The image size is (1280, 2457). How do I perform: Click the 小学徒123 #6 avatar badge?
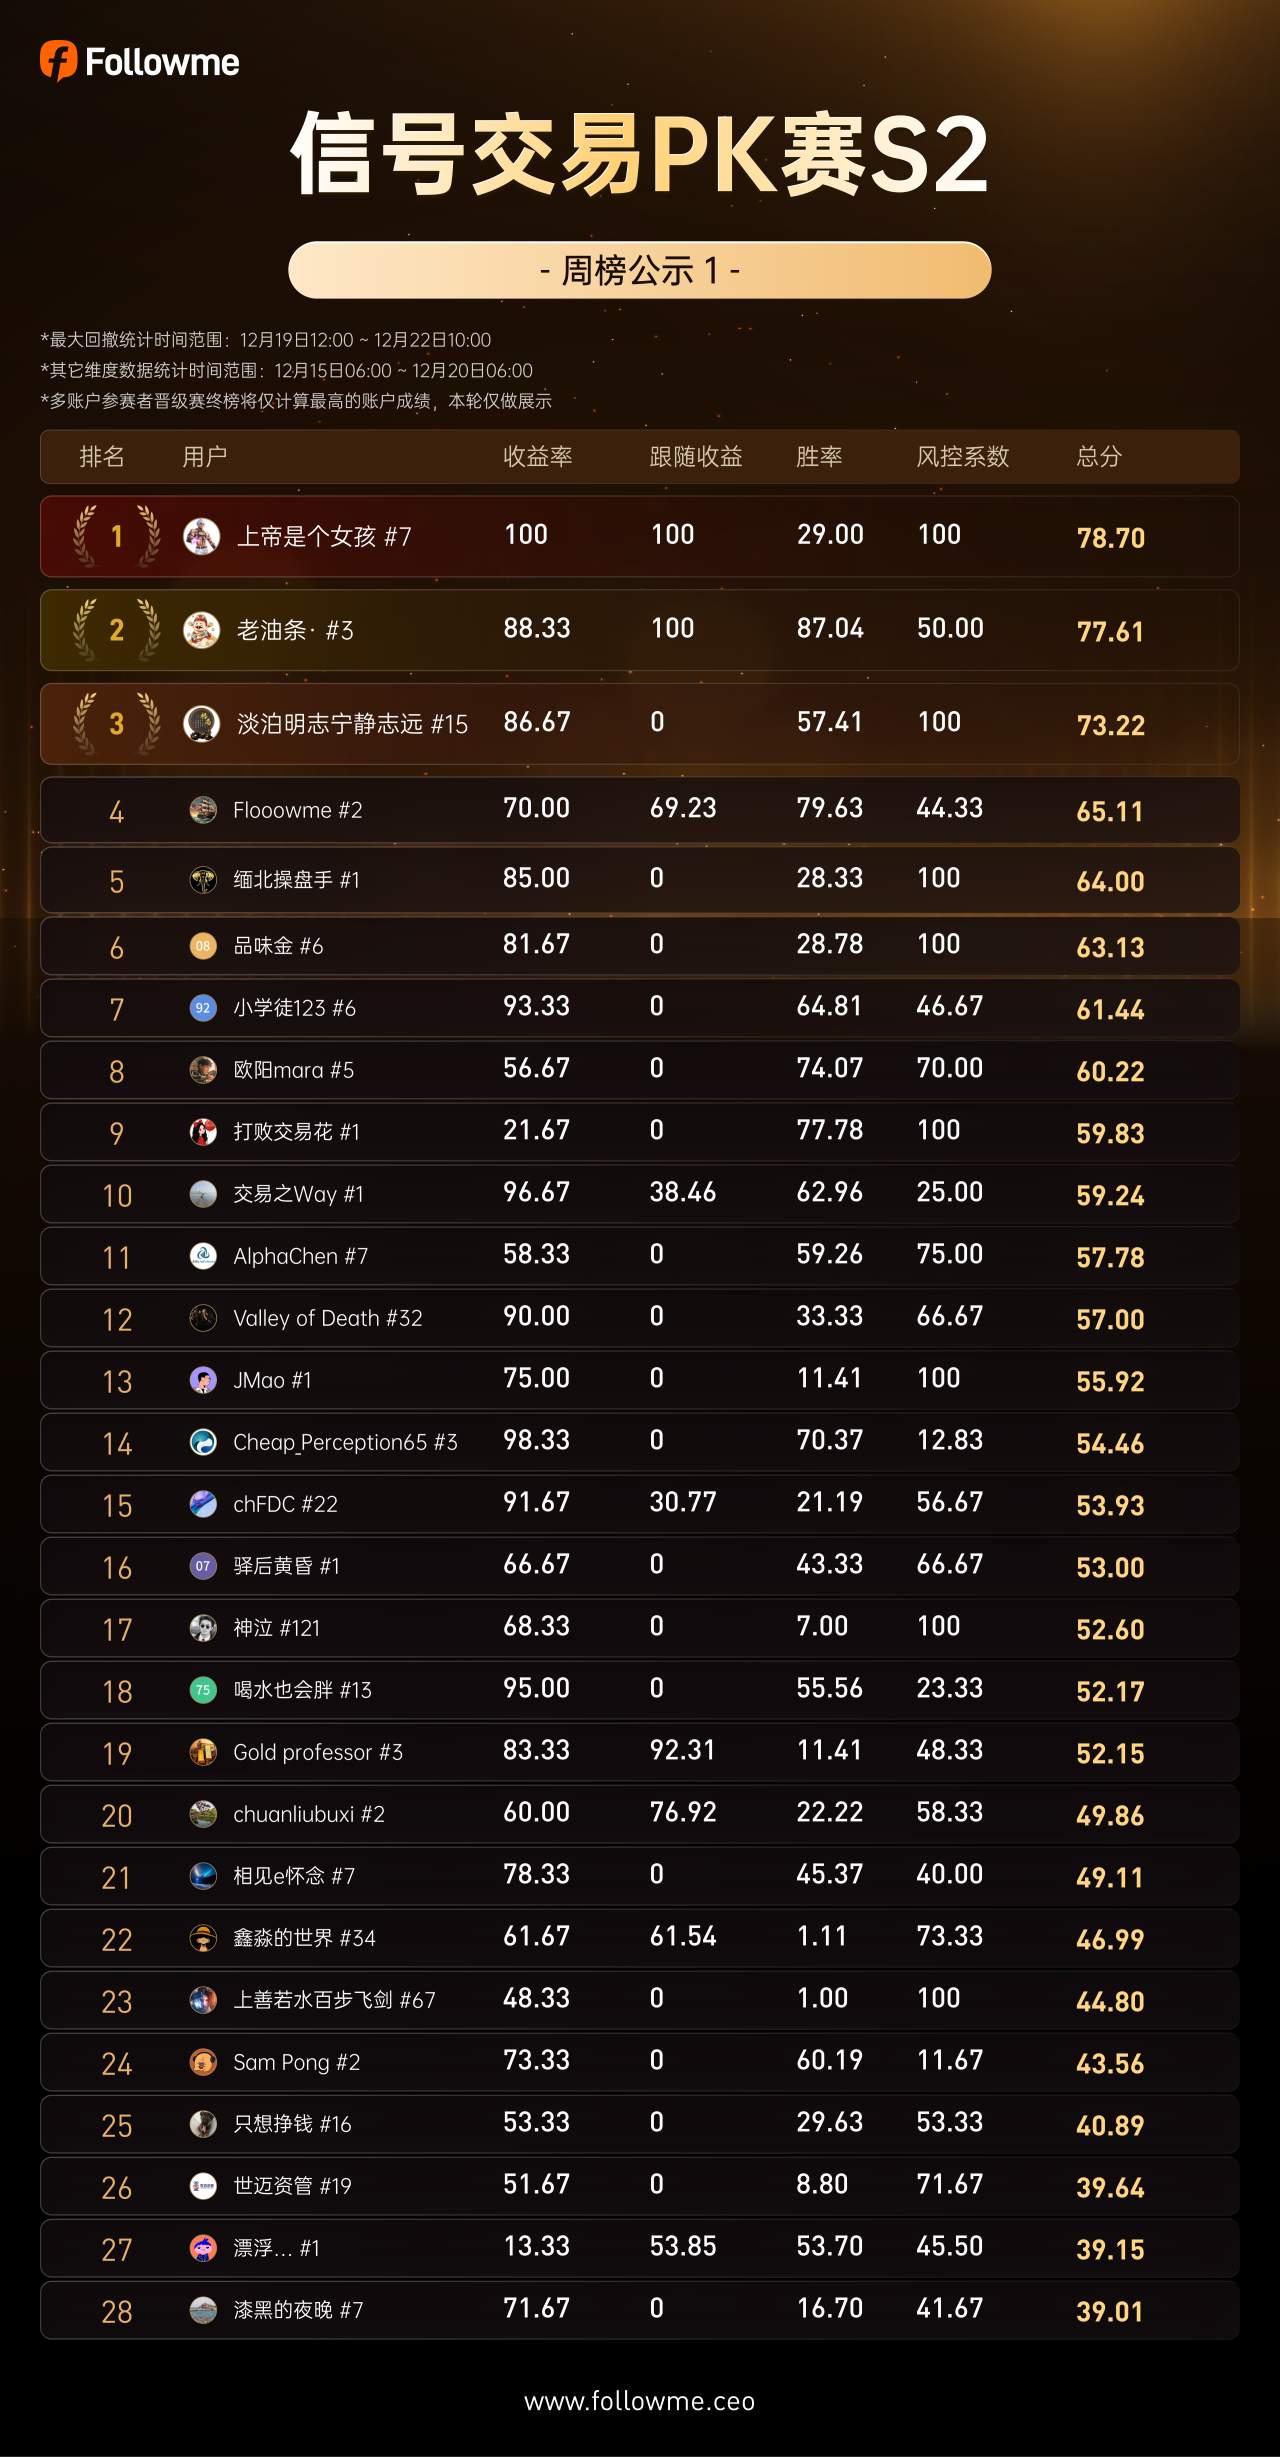coord(203,1008)
